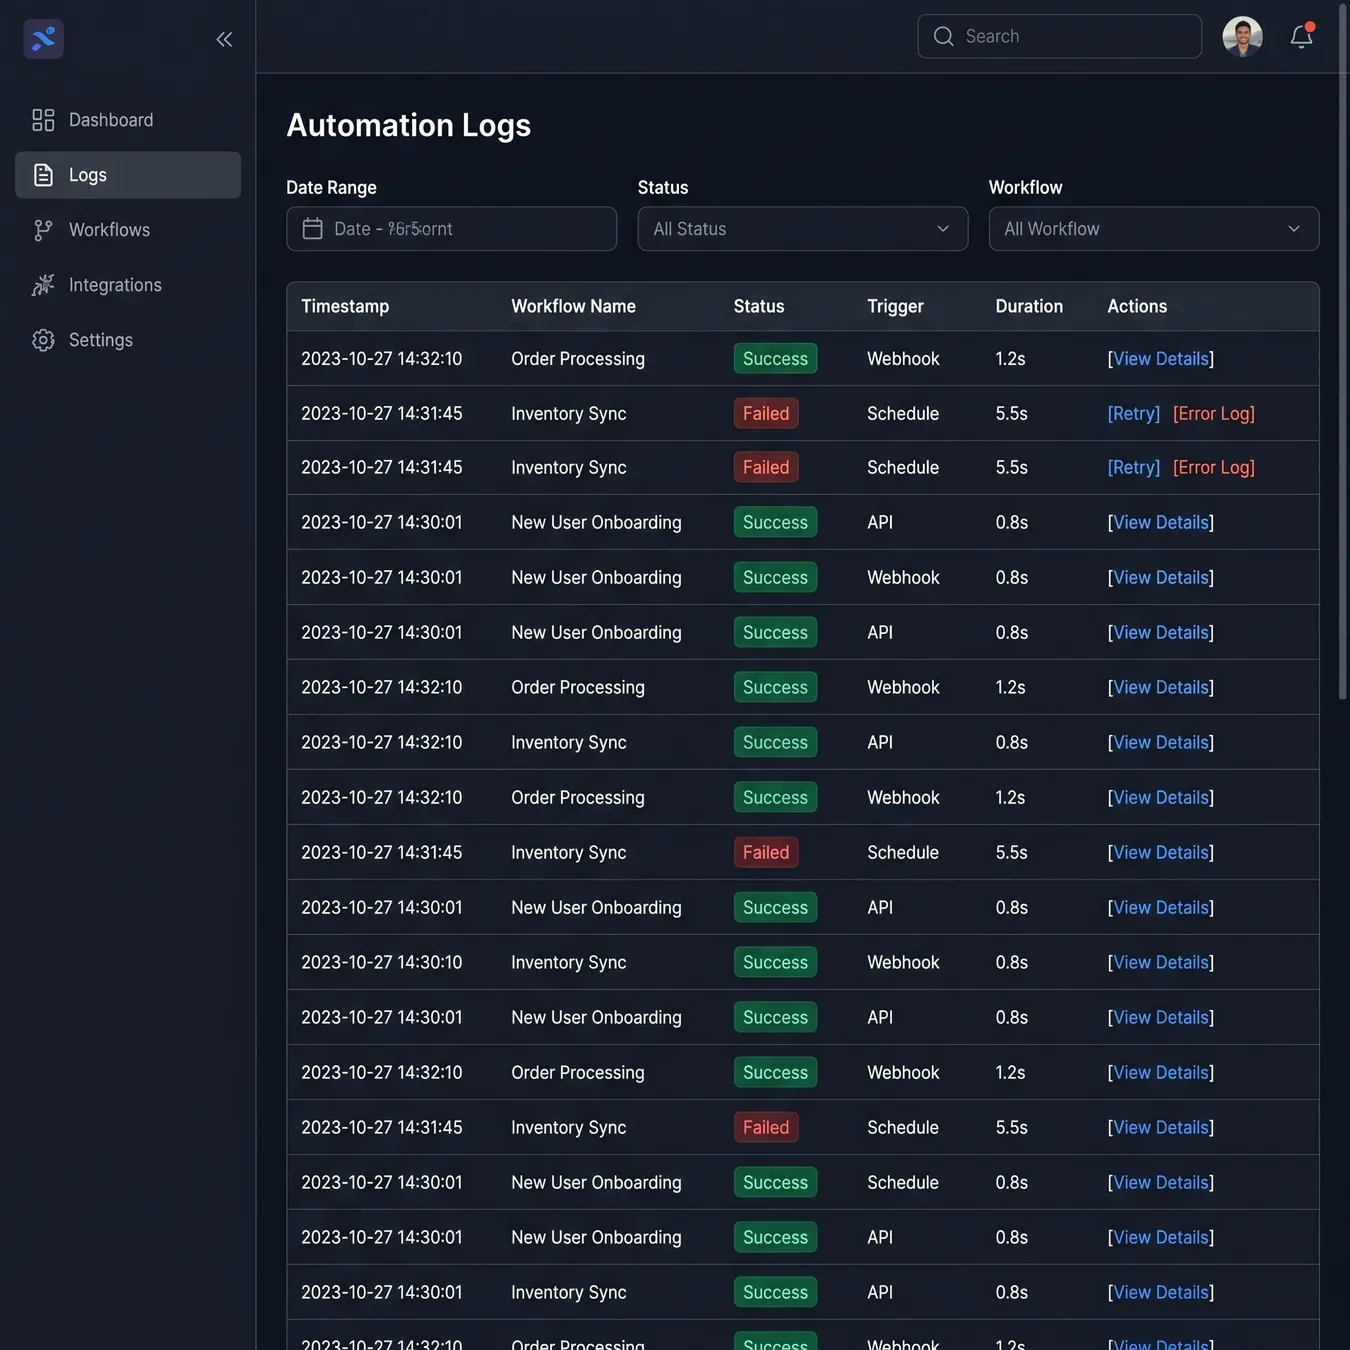Click the magnifier icon in Search
Viewport: 1350px width, 1350px height.
point(943,36)
